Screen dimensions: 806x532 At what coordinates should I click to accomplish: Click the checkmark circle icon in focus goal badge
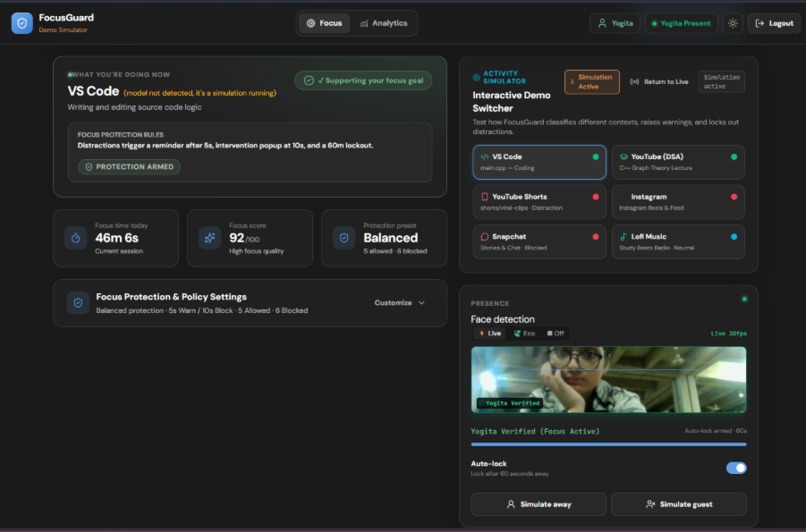pyautogui.click(x=309, y=81)
